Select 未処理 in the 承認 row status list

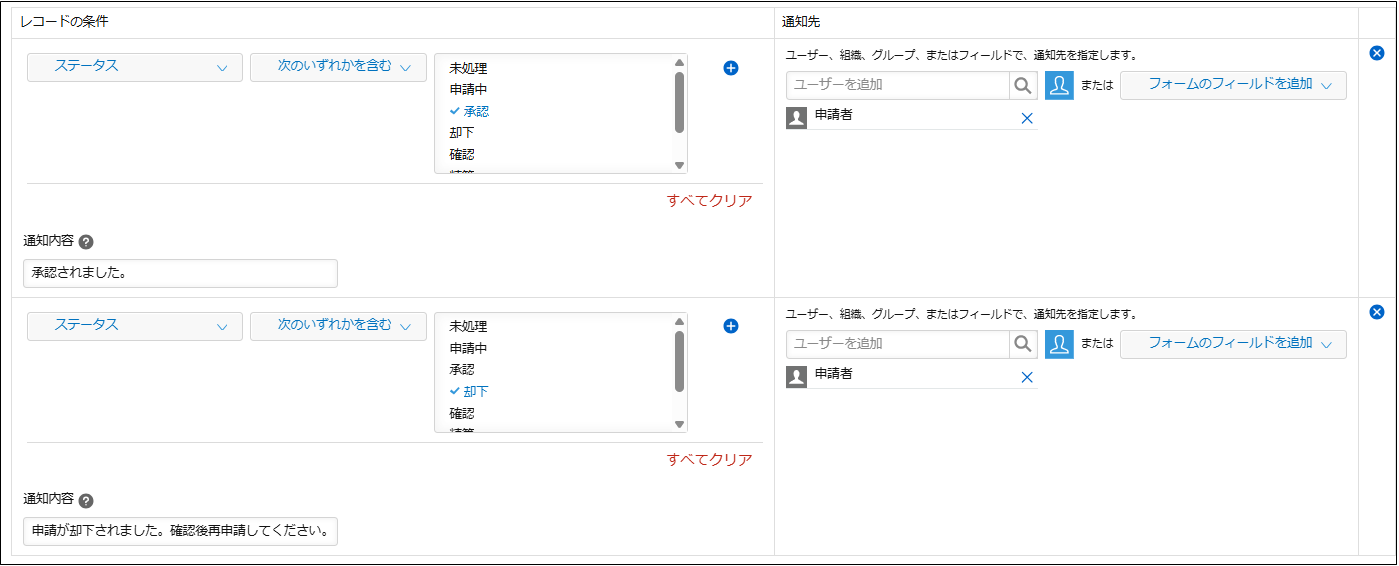pyautogui.click(x=468, y=68)
